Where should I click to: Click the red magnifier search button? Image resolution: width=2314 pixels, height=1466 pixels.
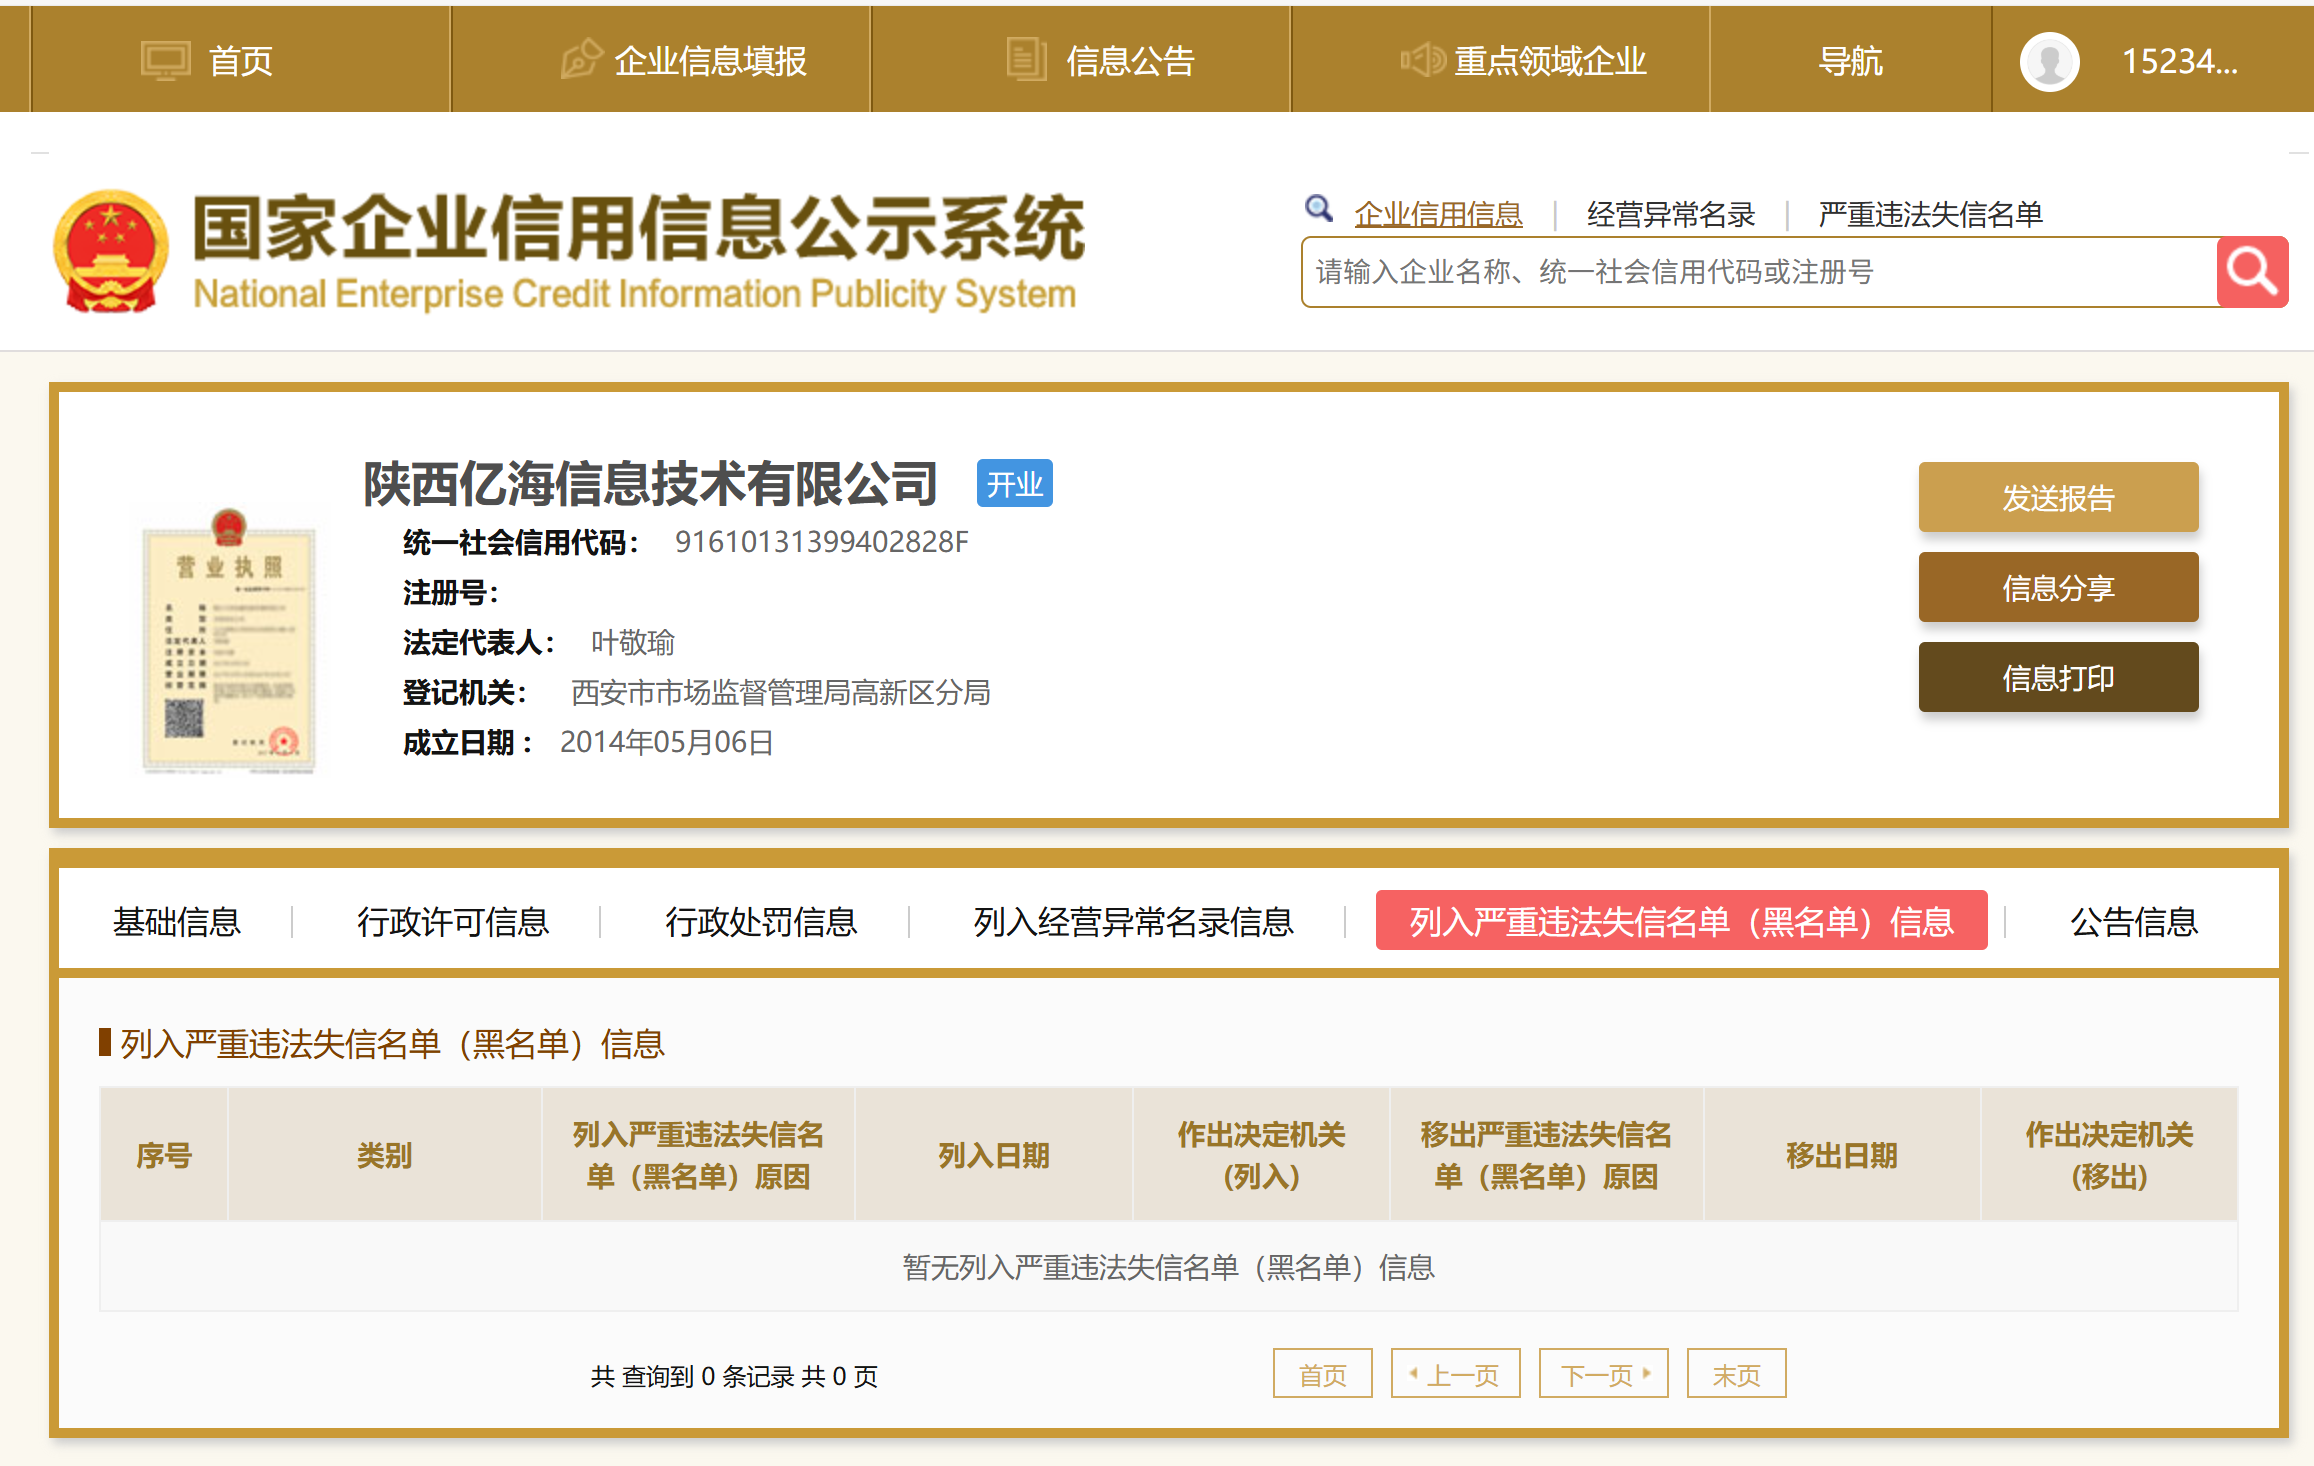2251,272
